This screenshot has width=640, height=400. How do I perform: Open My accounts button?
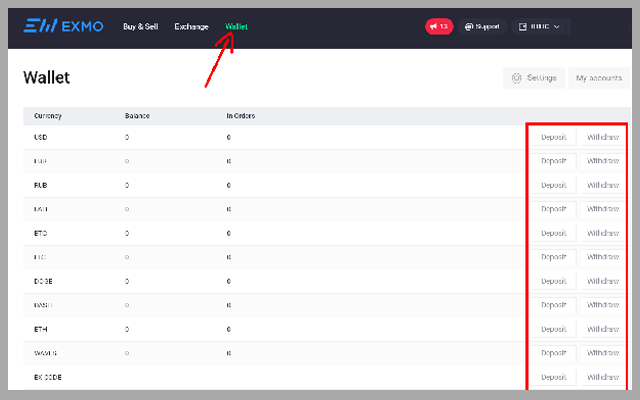(598, 78)
